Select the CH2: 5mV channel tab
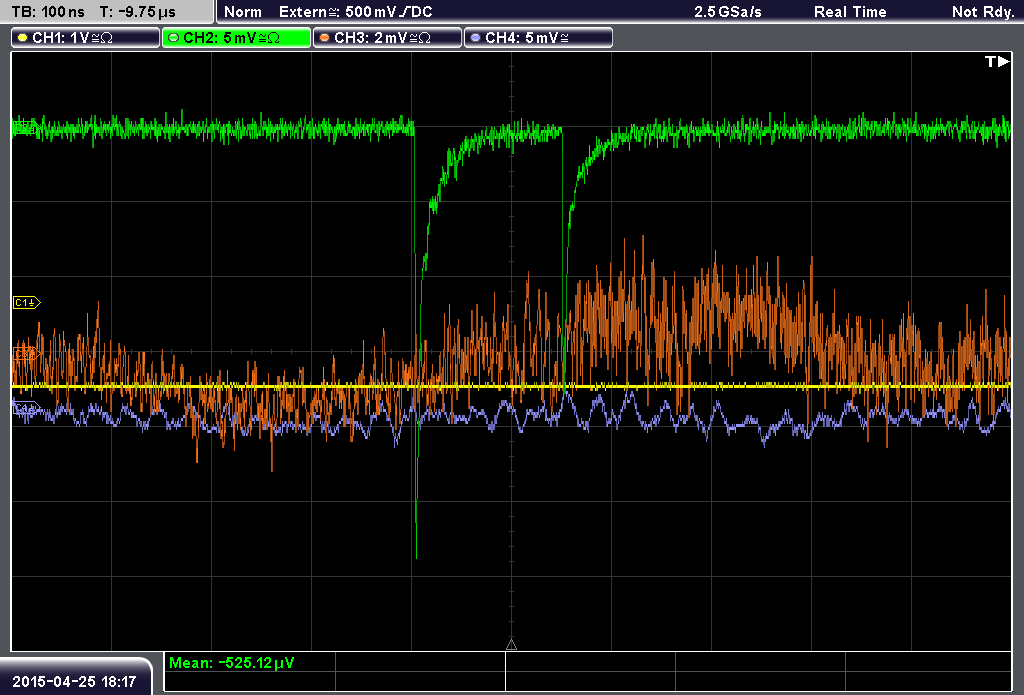 click(x=236, y=38)
